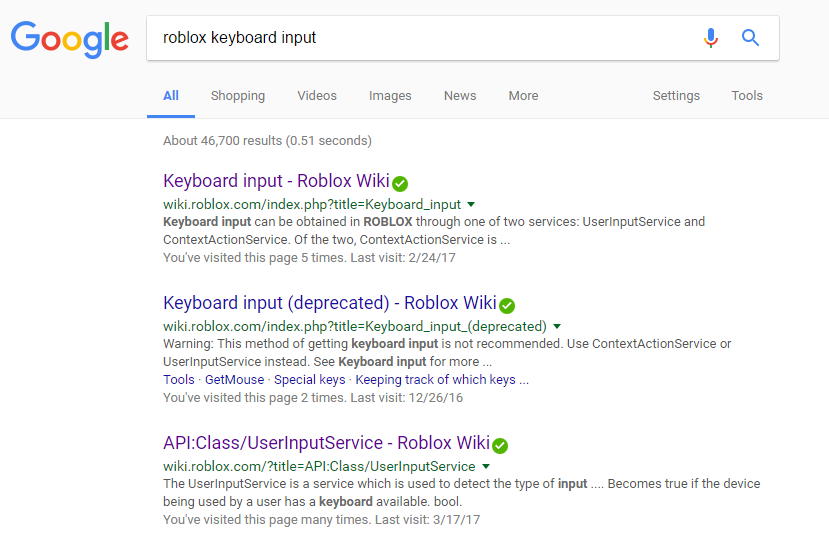
Task: Follow Keeping track of which keys sitelink
Action: 441,380
